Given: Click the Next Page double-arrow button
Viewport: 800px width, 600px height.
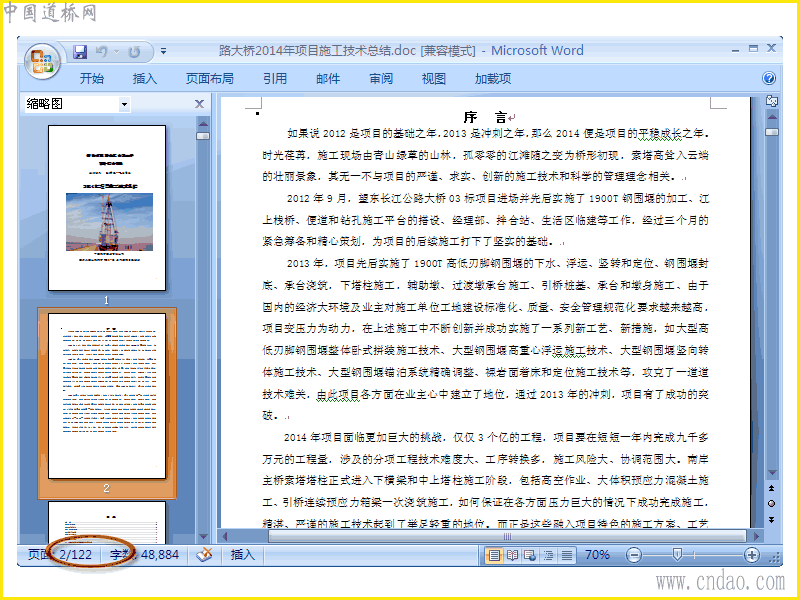Looking at the screenshot, I should [771, 520].
